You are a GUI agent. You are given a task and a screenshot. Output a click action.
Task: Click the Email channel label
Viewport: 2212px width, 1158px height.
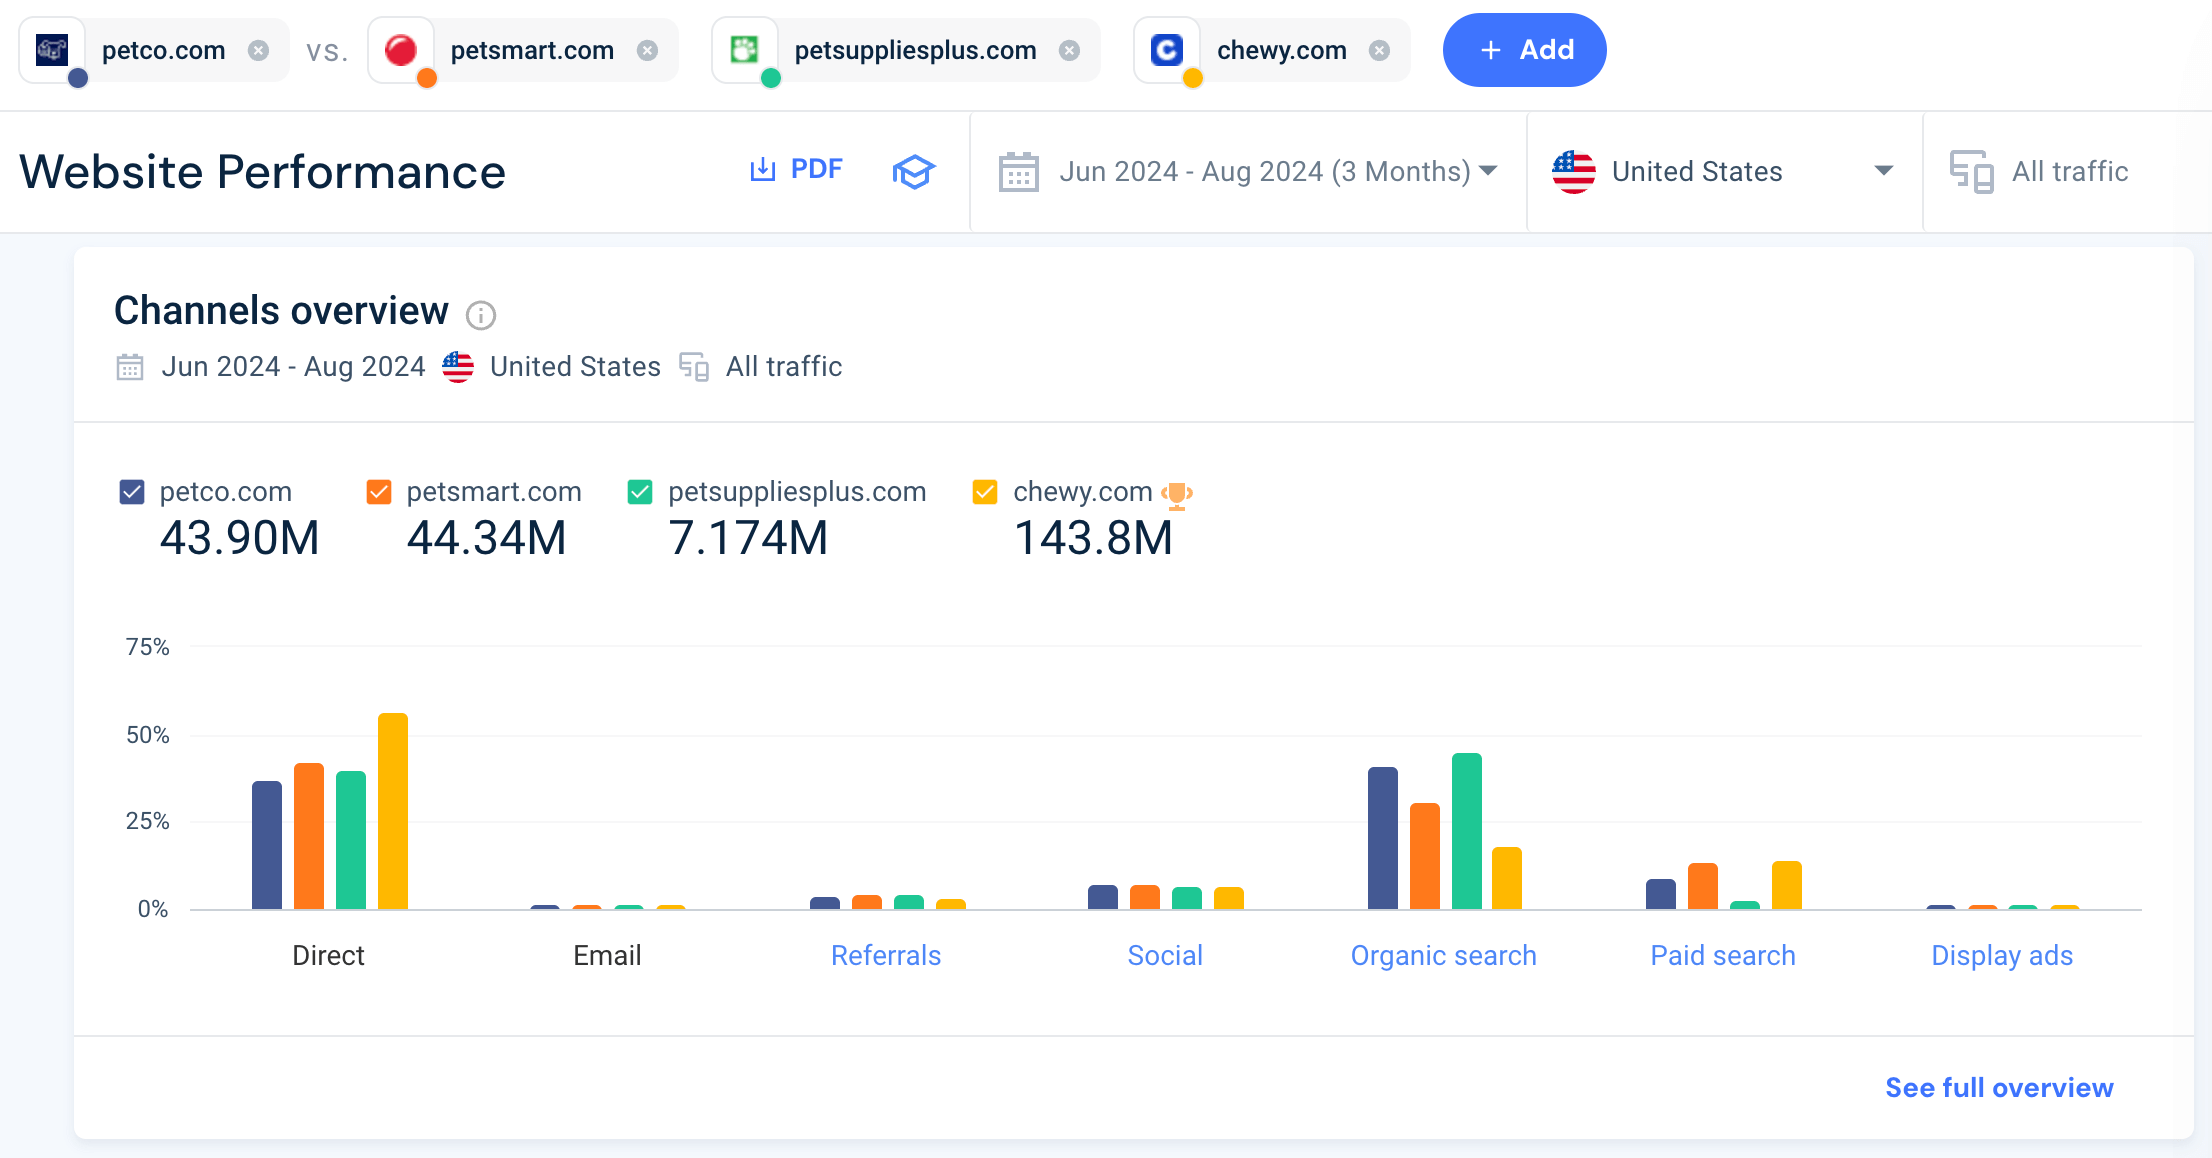607,956
